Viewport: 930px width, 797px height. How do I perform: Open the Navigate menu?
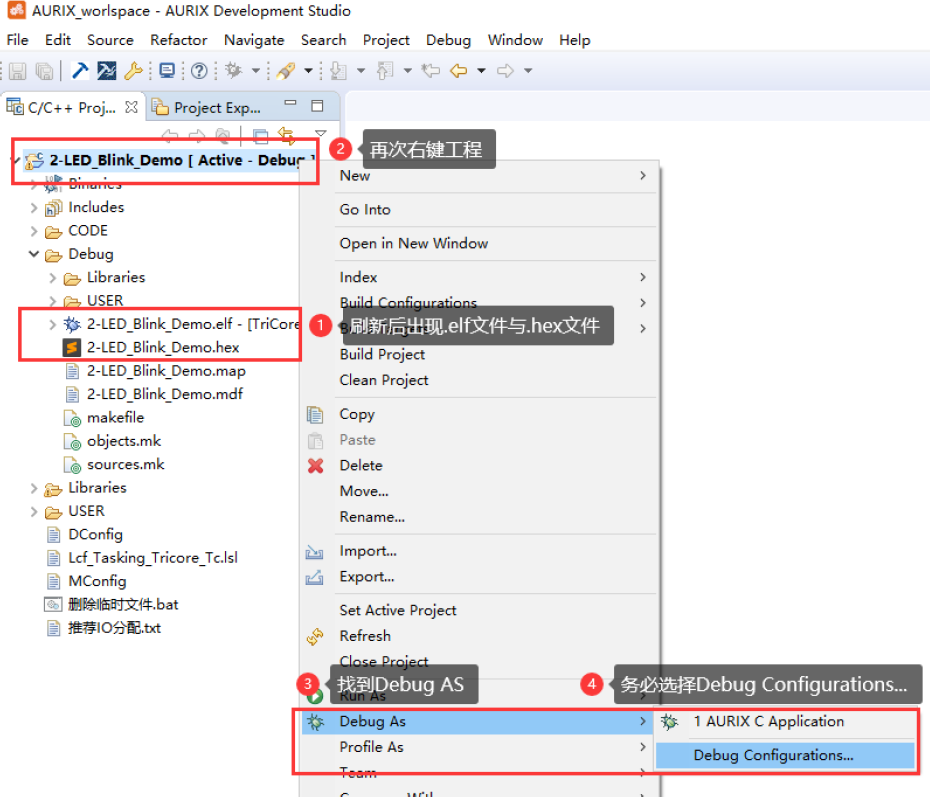pos(254,40)
